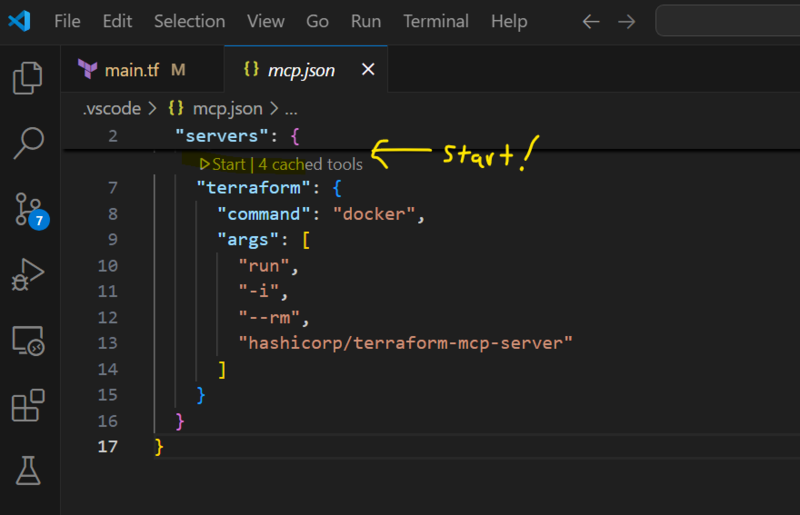Open the Remote Explorer view
Screen dimensions: 800x515
28,340
